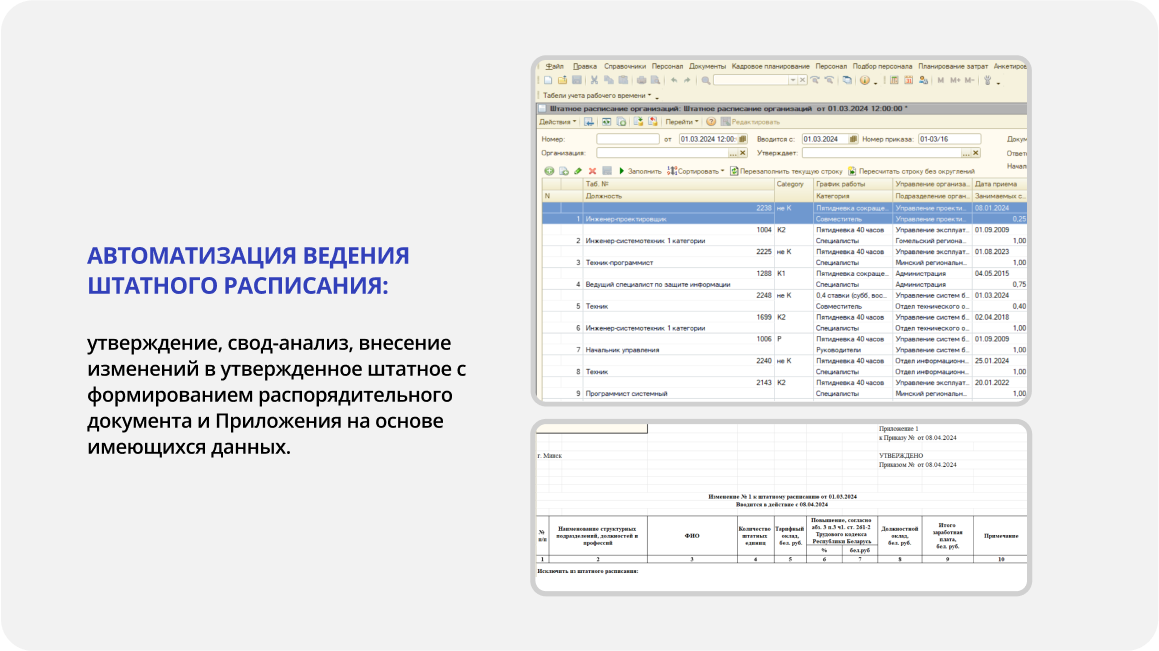This screenshot has width=1159, height=651.
Task: Open calendar picker for Вводится с date
Action: (853, 139)
